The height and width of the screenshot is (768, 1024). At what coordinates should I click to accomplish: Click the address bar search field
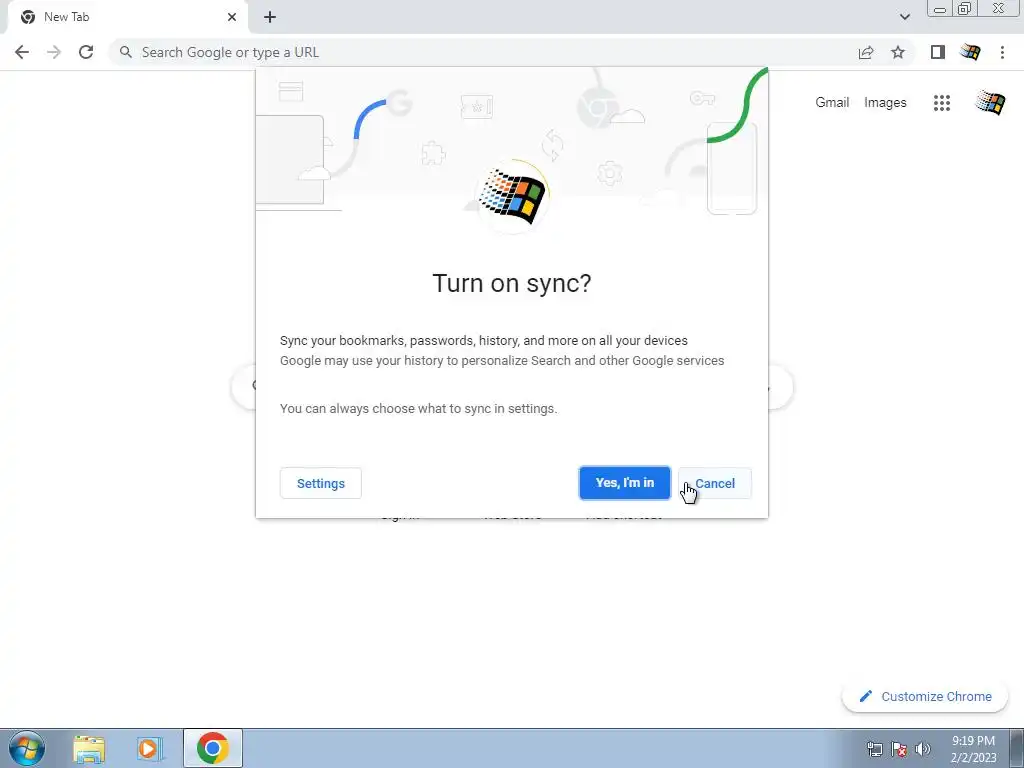coord(483,52)
